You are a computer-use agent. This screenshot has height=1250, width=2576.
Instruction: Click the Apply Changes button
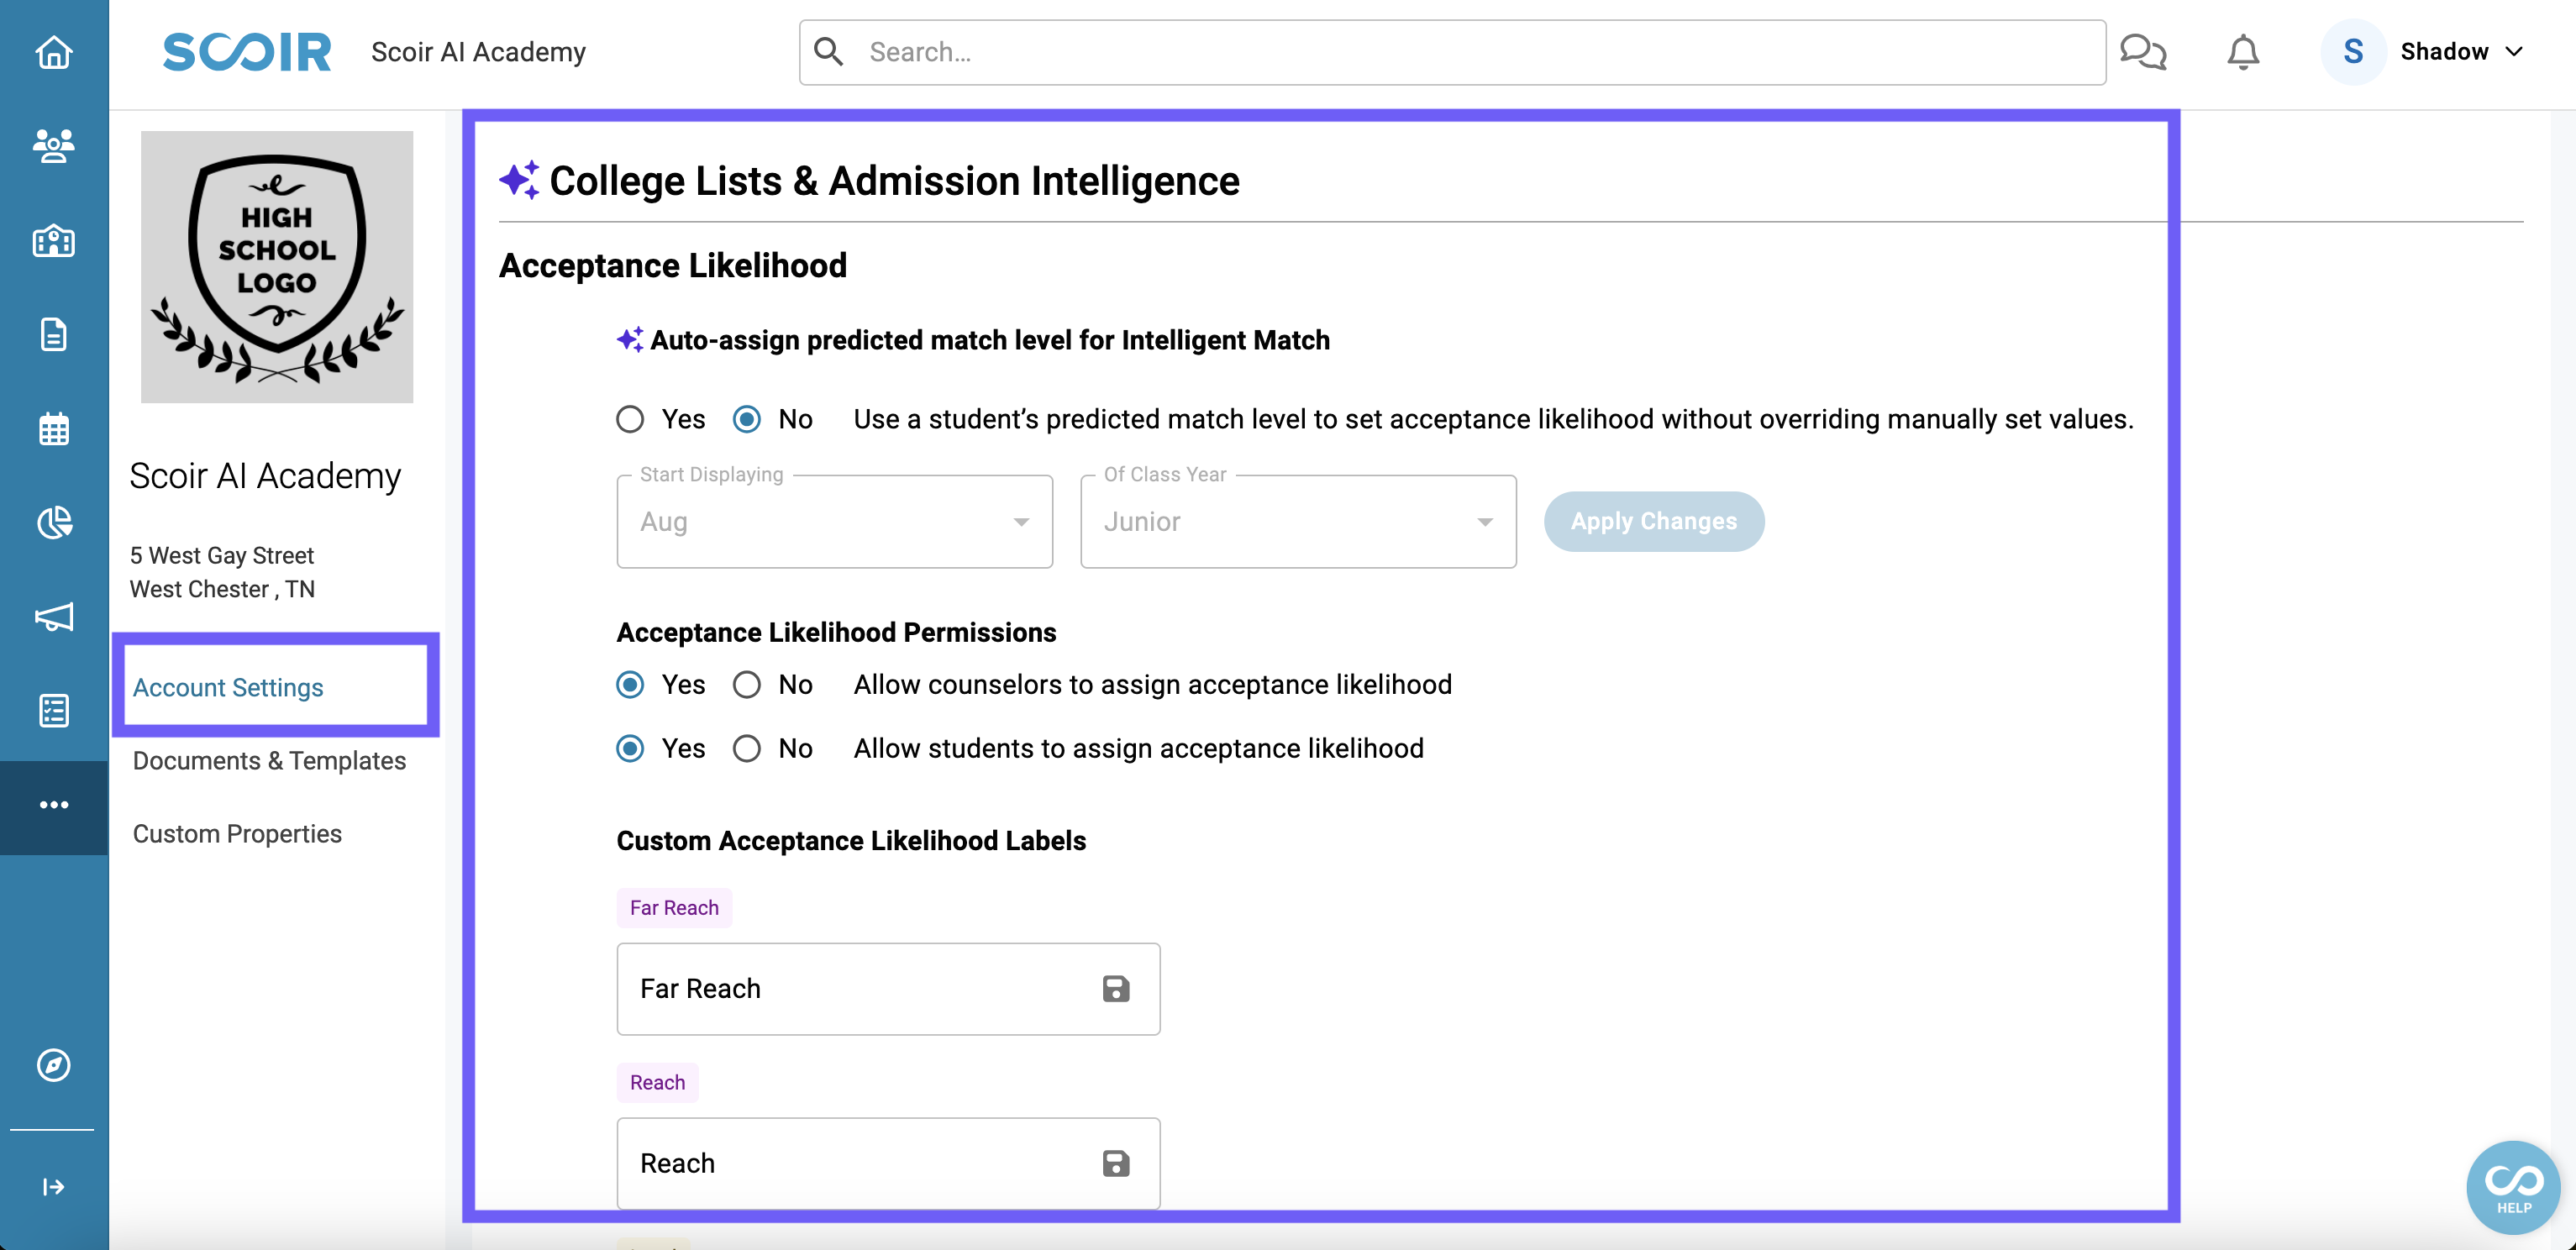[x=1653, y=521]
